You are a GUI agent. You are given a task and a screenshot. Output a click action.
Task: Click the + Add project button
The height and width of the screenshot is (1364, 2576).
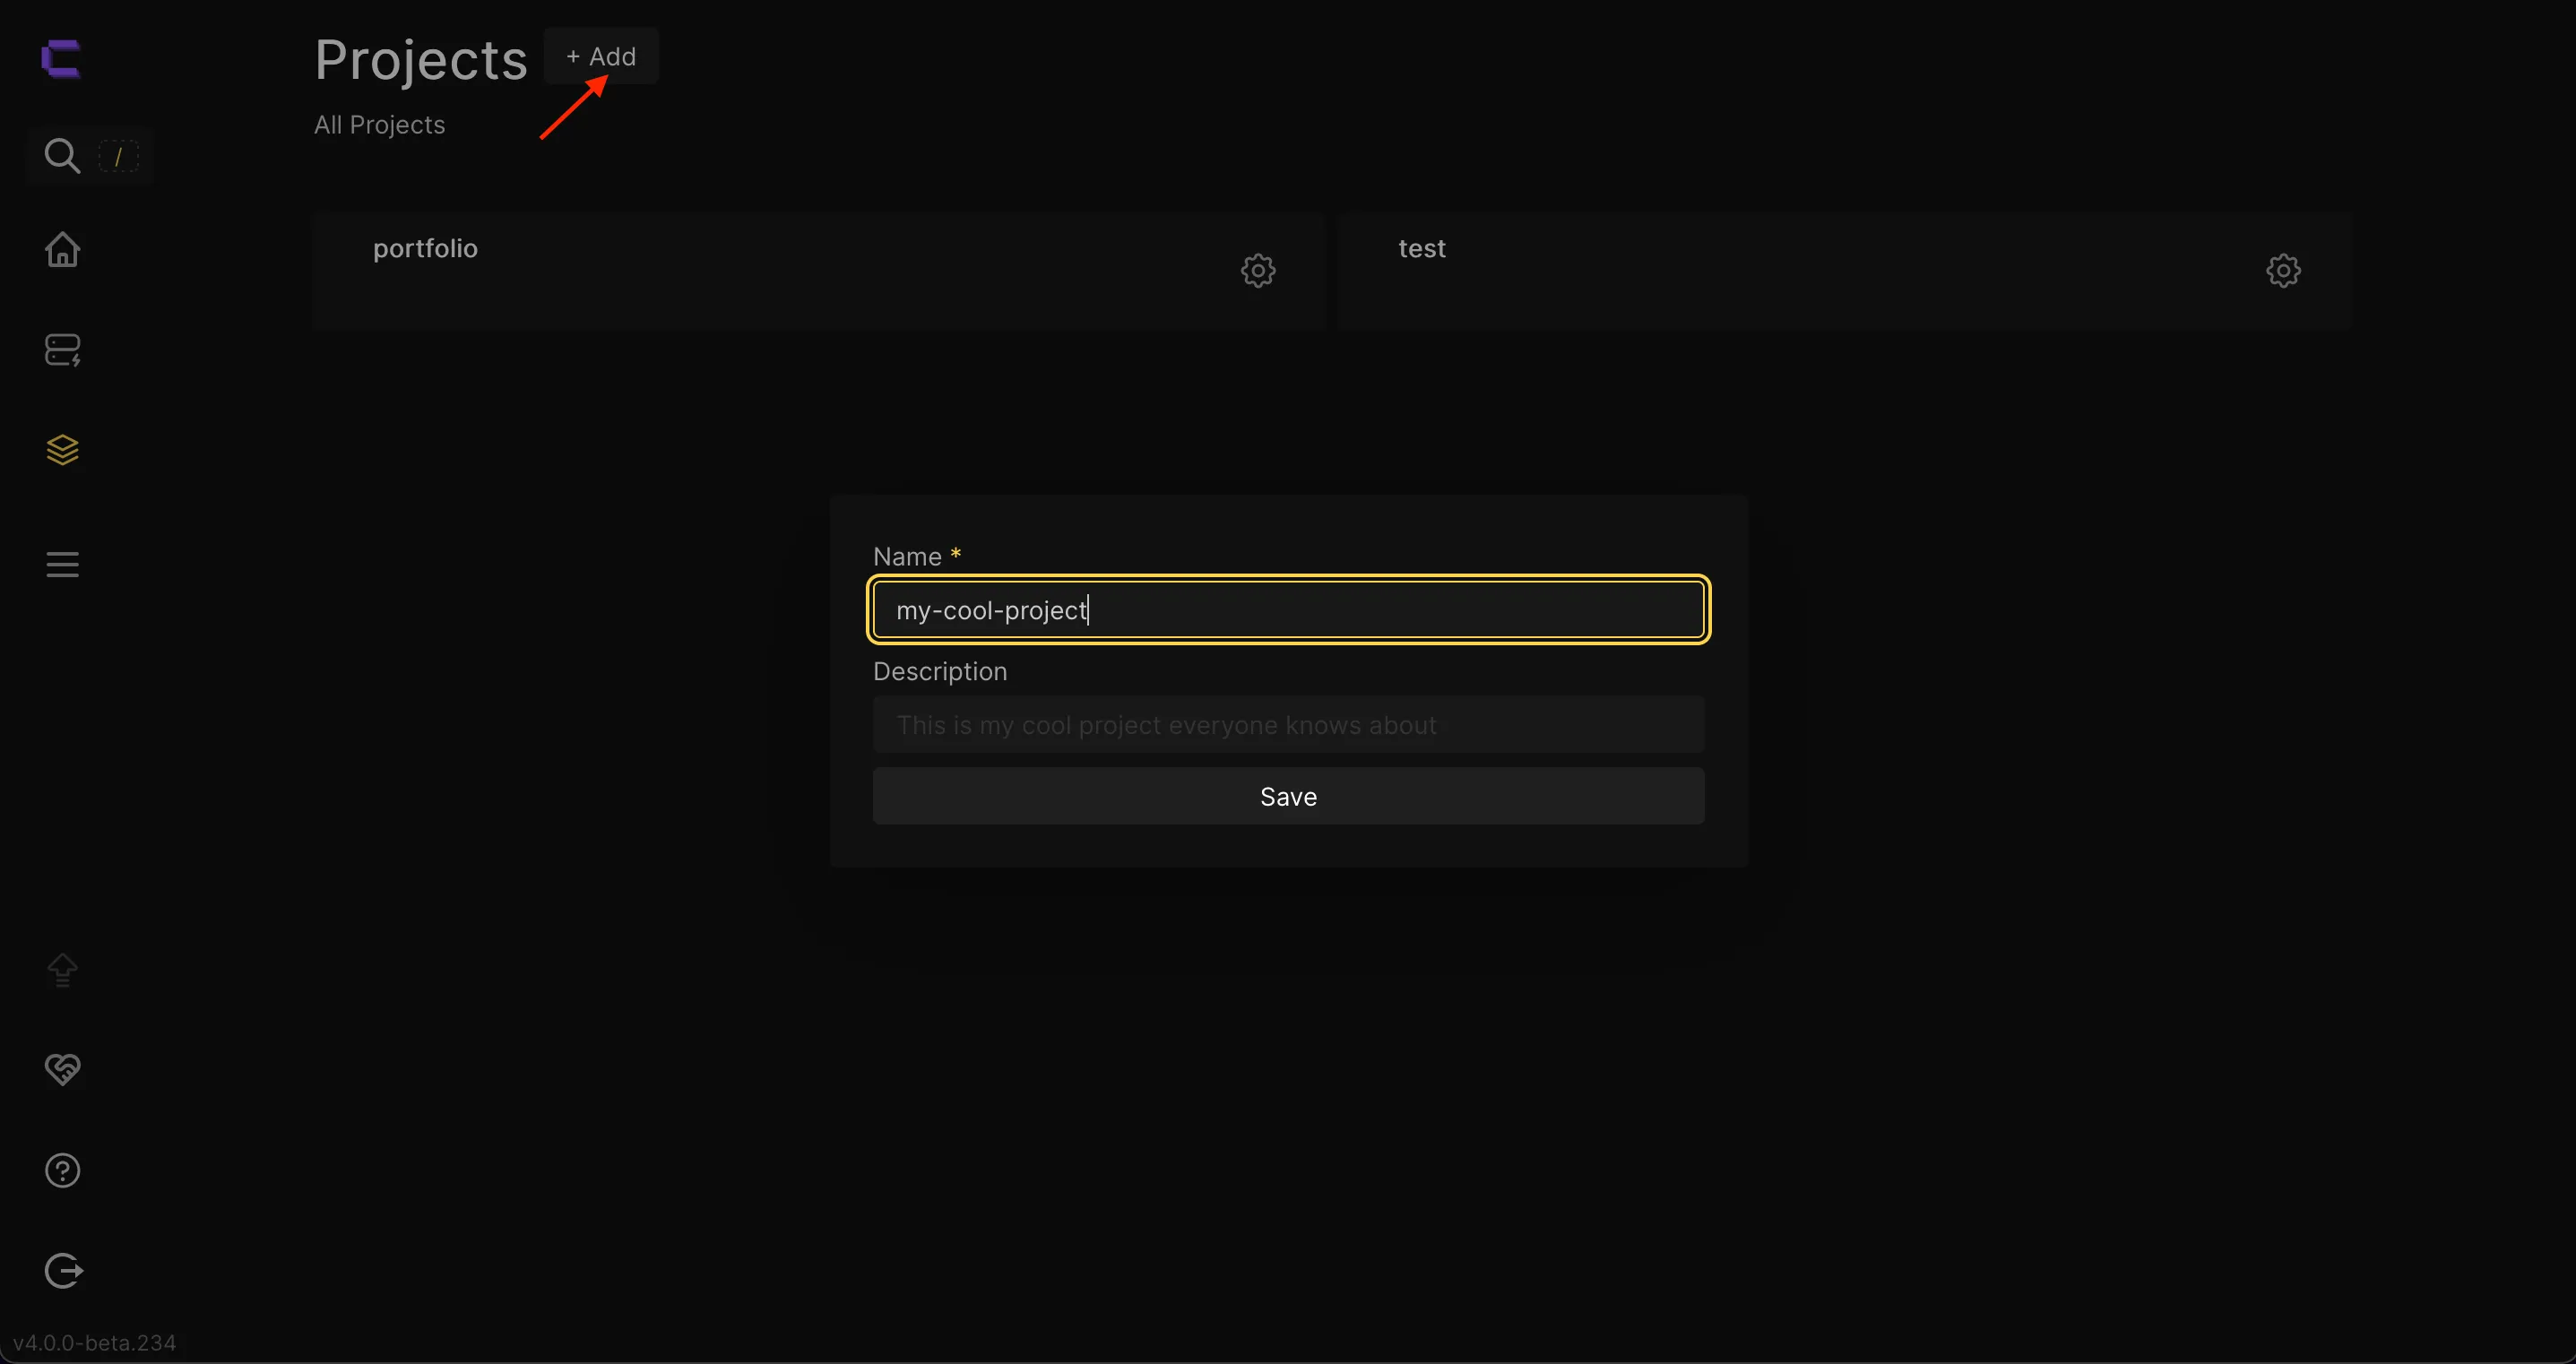(x=601, y=56)
